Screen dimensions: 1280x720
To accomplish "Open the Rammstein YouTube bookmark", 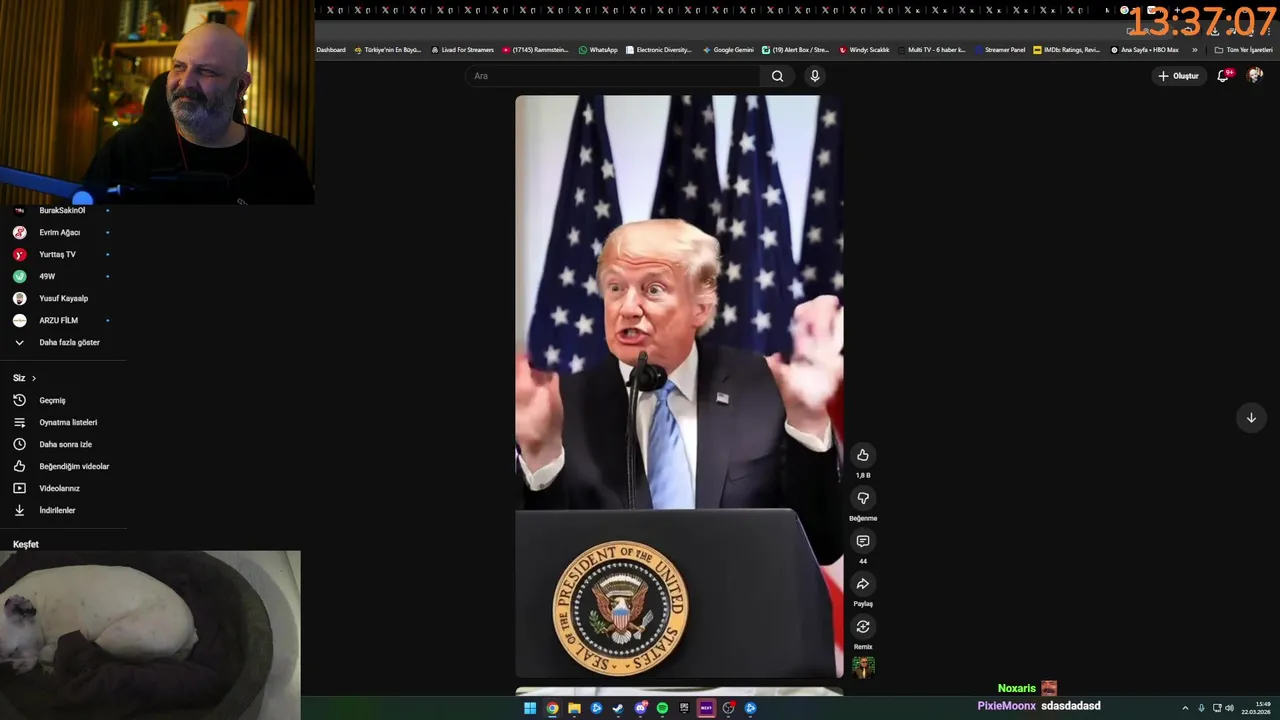I will coord(535,50).
